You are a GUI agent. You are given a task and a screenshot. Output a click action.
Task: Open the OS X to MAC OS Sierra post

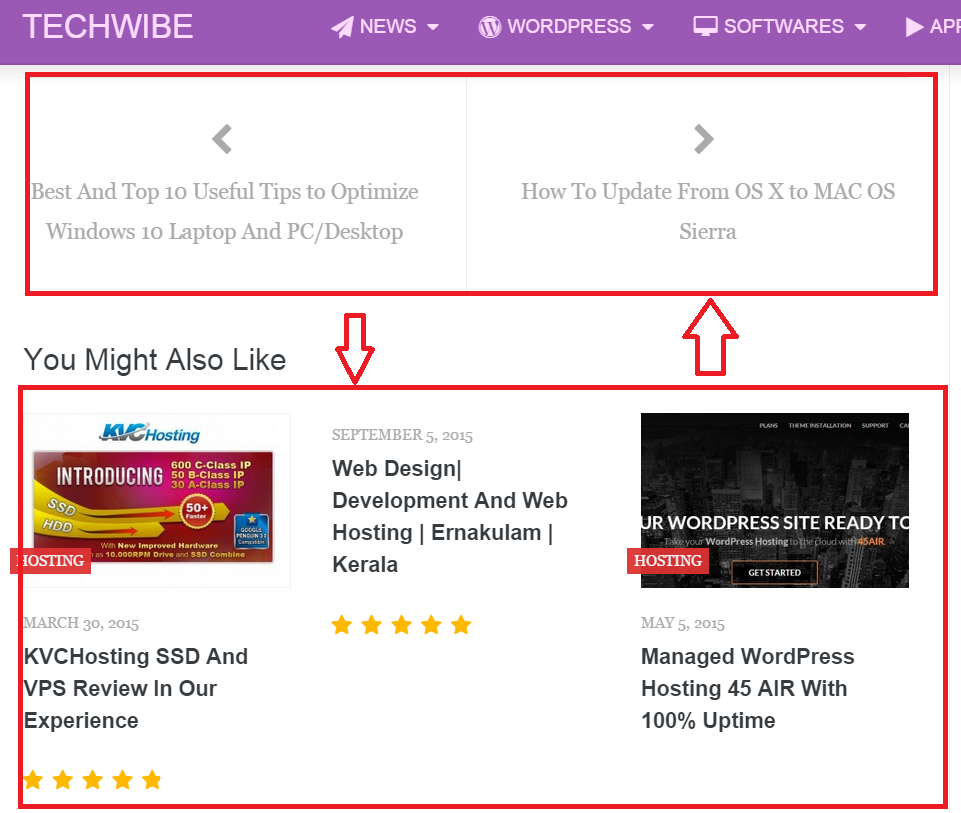(708, 211)
